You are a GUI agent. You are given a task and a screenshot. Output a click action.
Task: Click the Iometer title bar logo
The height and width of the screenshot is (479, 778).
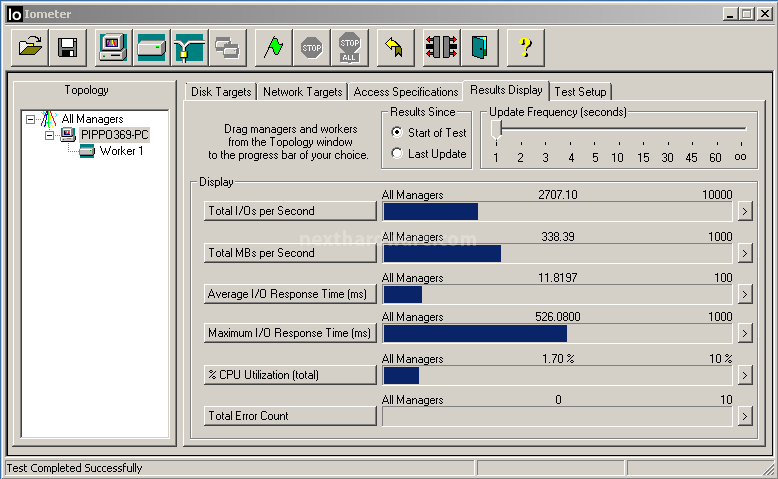pyautogui.click(x=15, y=14)
